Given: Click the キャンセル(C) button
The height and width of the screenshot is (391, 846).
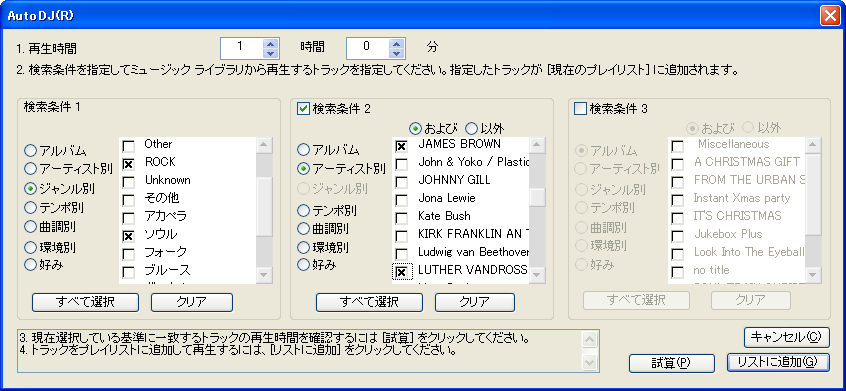Looking at the screenshot, I should tap(786, 338).
